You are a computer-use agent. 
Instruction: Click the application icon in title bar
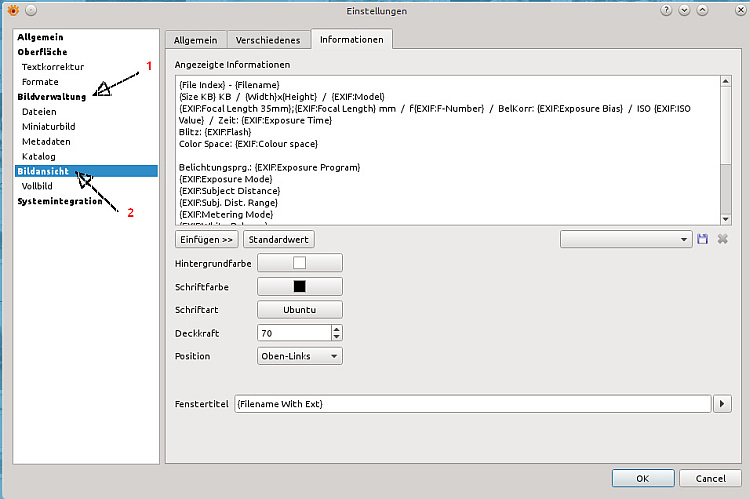point(10,9)
